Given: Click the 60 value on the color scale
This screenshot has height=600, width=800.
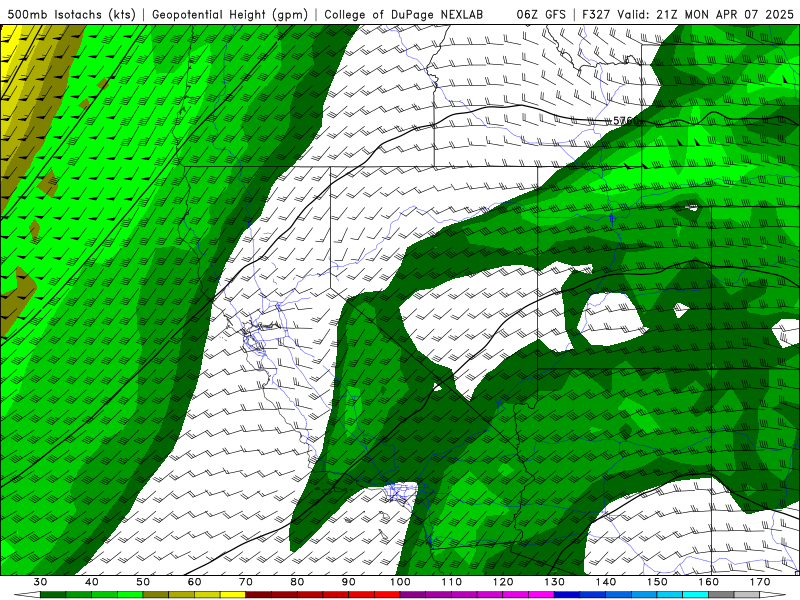Looking at the screenshot, I should point(194,582).
